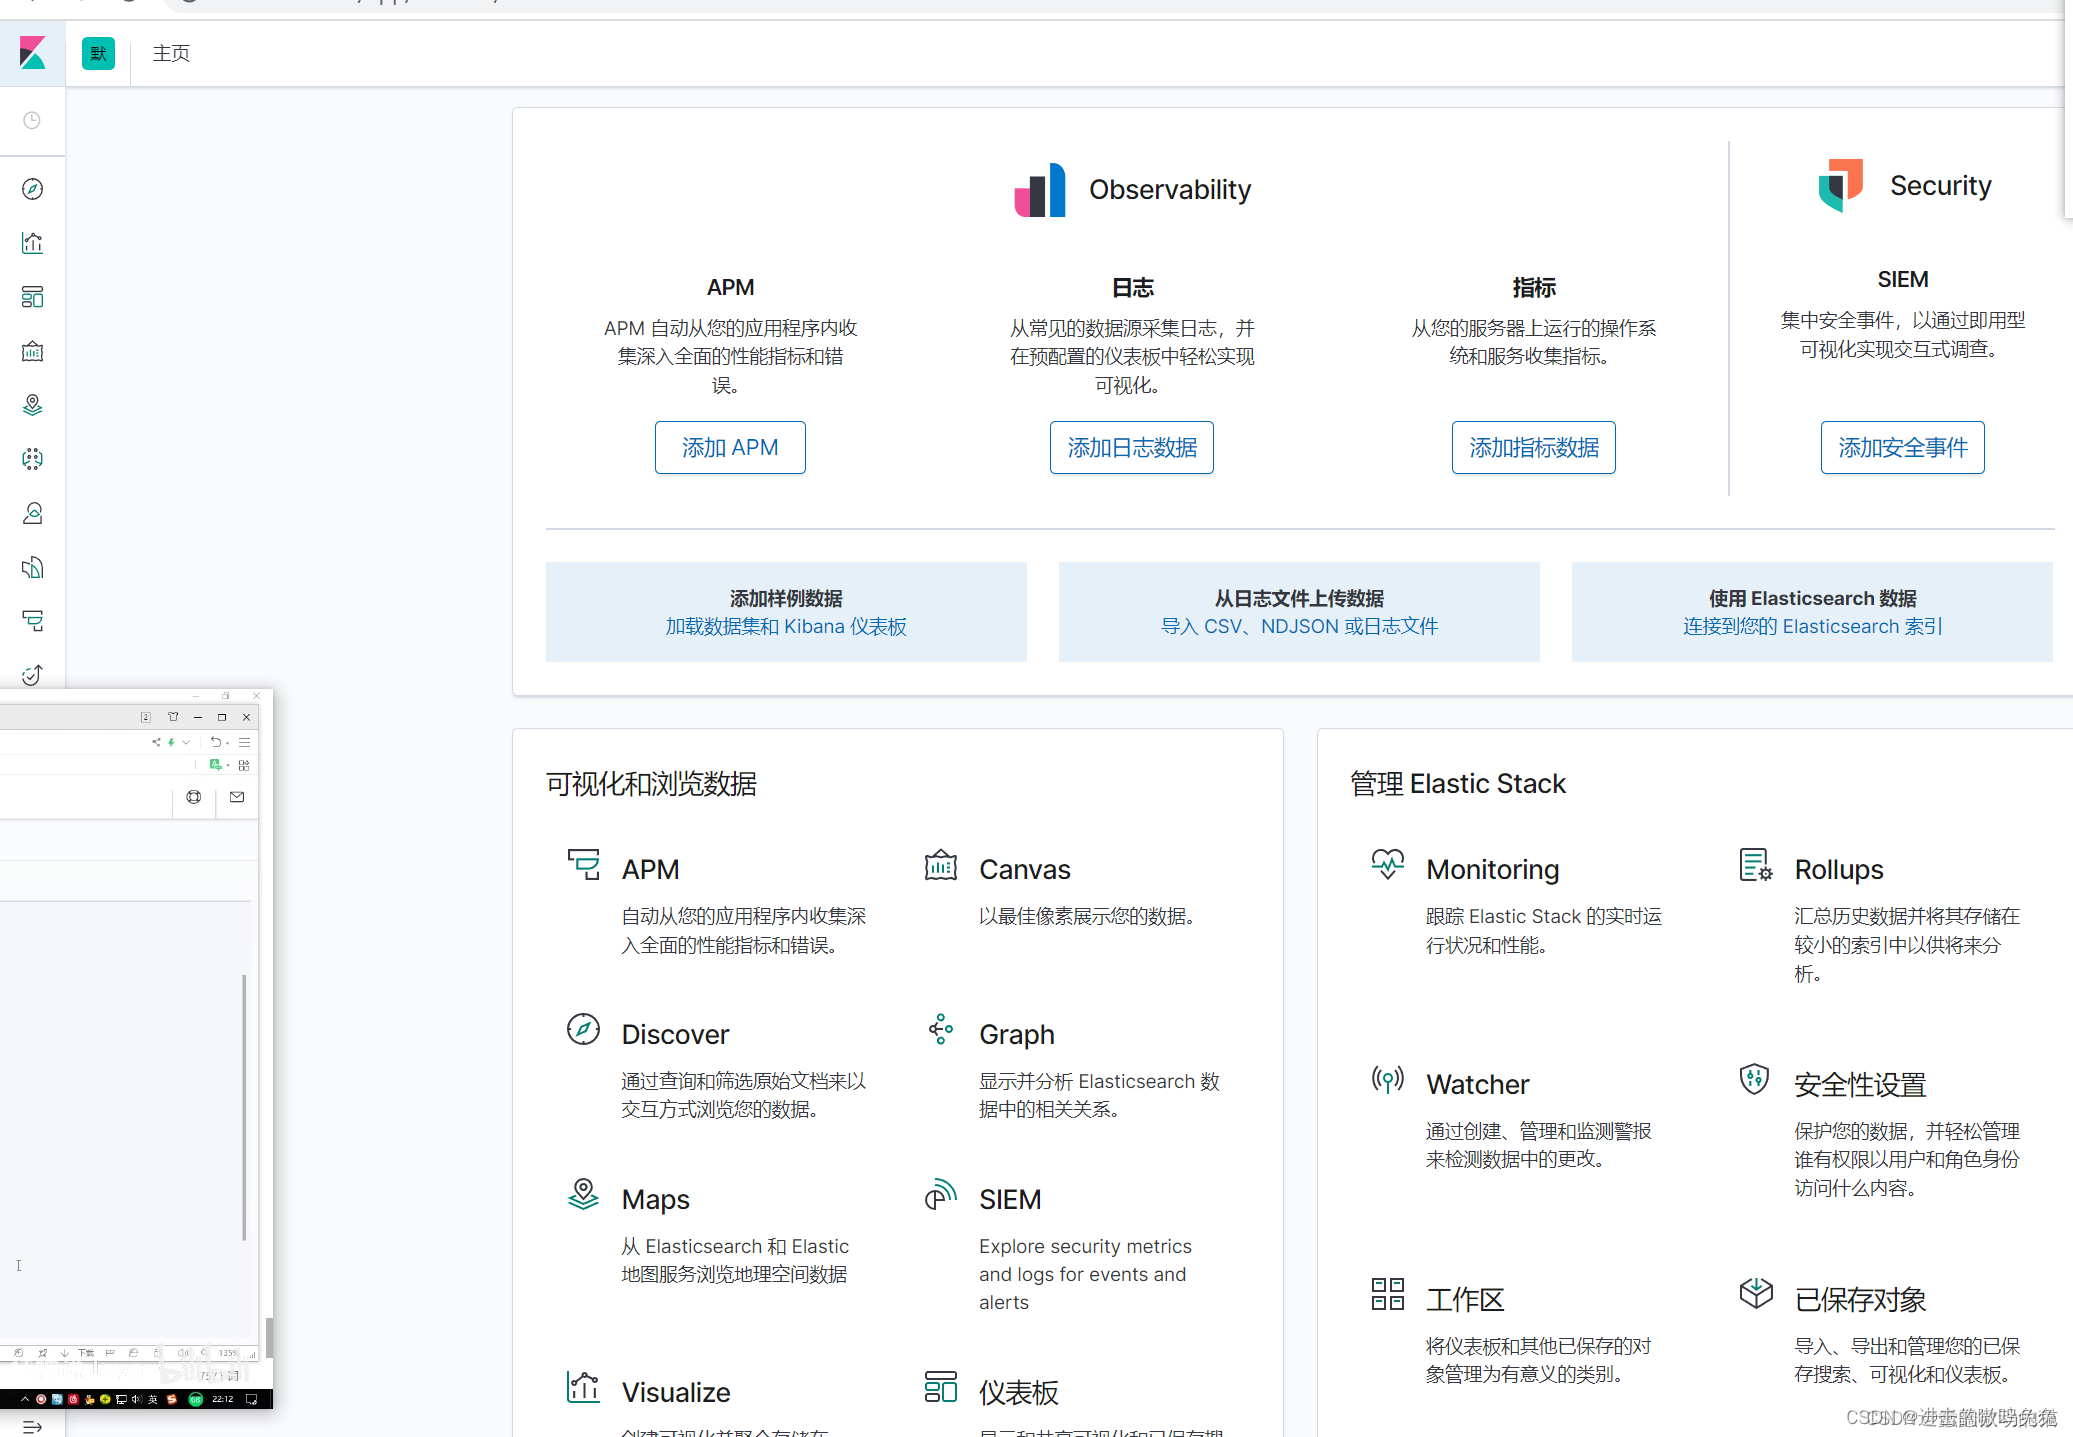Open recently viewed clock icon in sidebar

[32, 120]
